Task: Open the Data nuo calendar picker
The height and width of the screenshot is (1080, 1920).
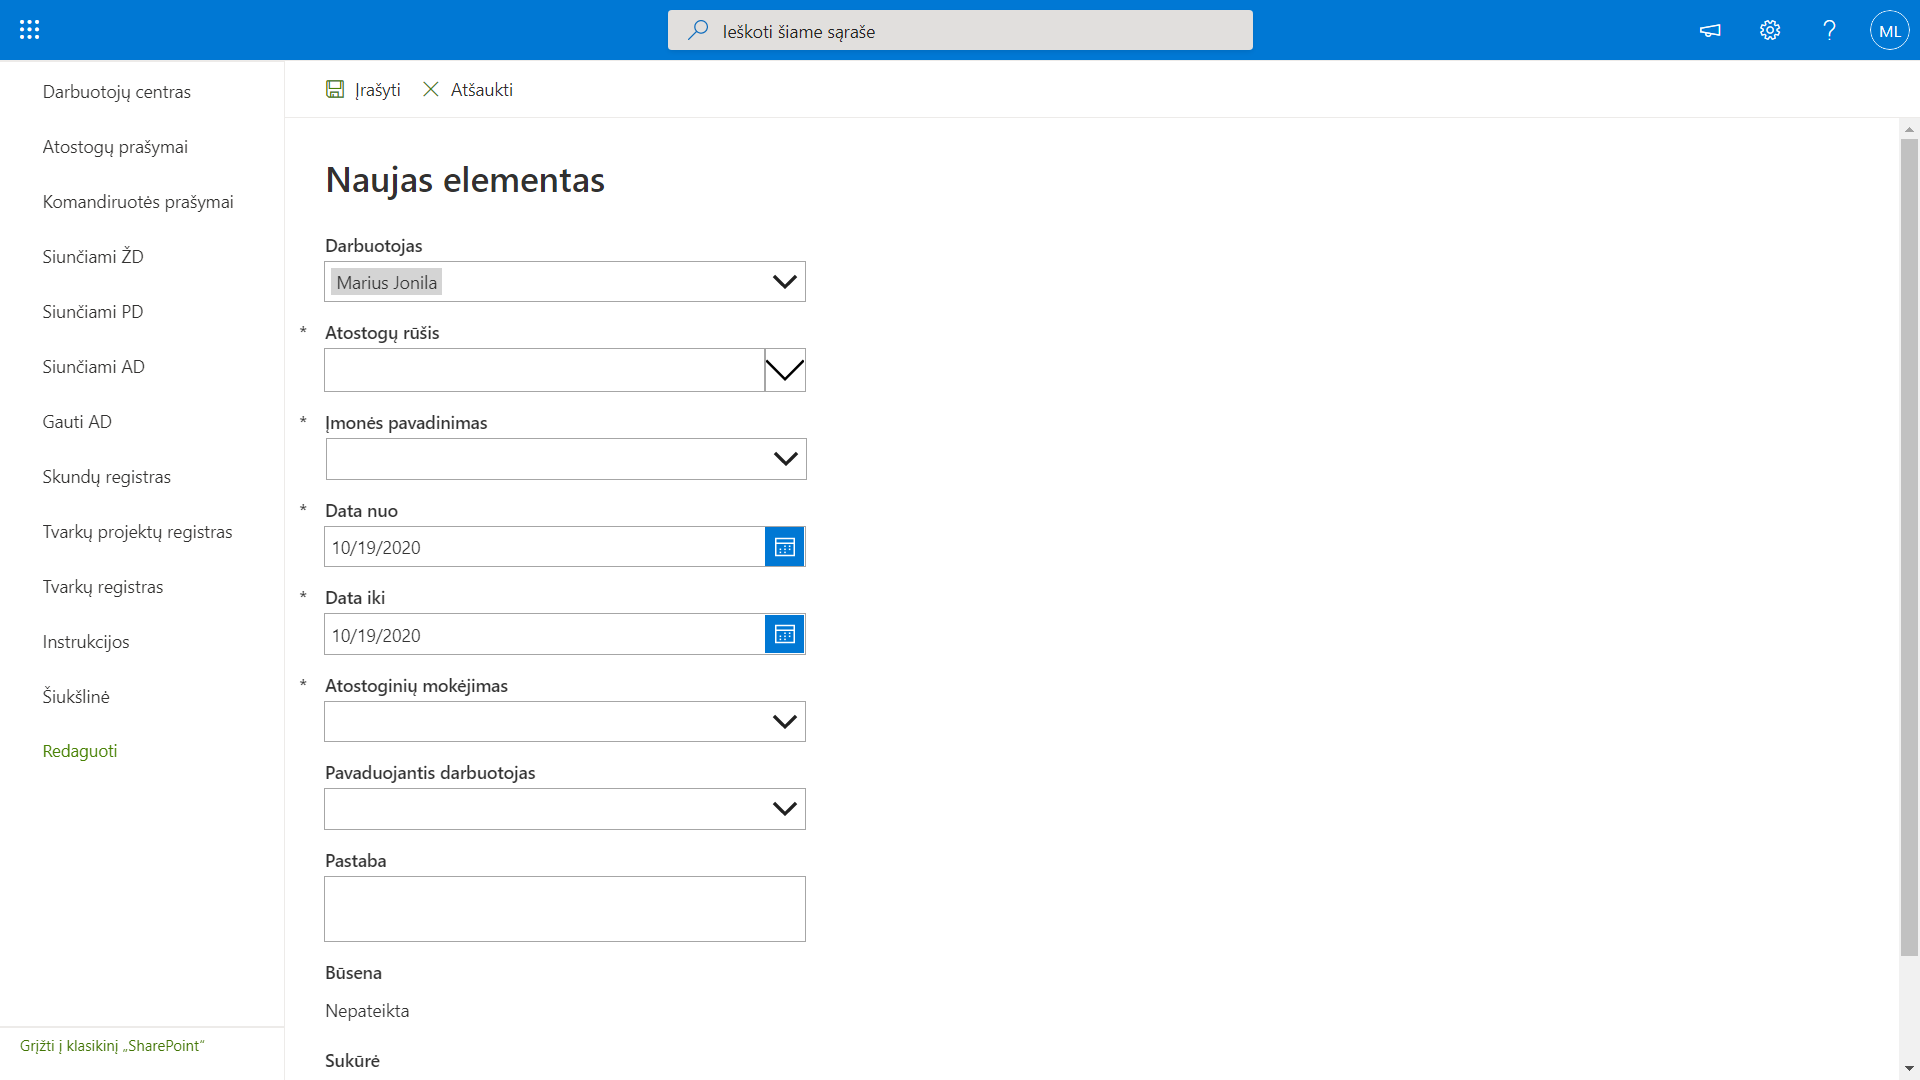Action: 785,547
